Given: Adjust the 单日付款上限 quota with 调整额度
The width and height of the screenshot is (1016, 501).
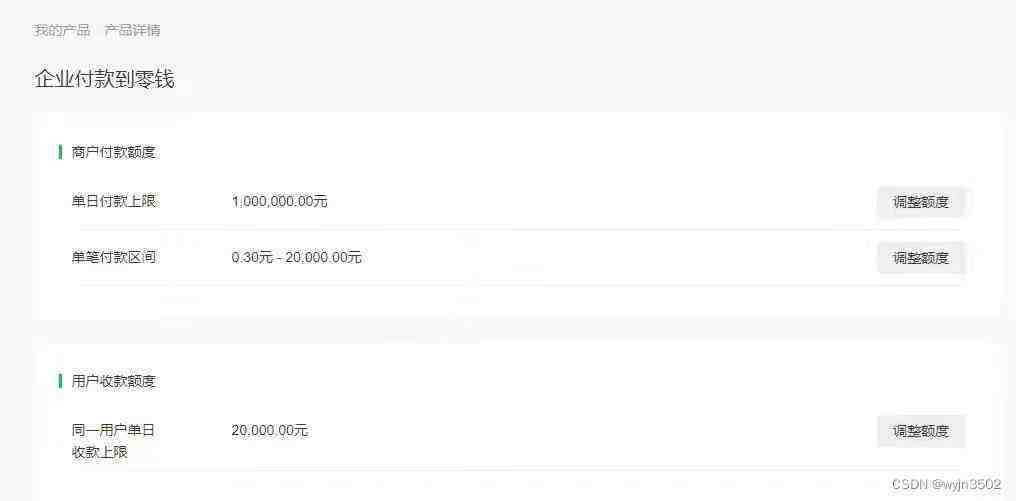Looking at the screenshot, I should click(920, 202).
